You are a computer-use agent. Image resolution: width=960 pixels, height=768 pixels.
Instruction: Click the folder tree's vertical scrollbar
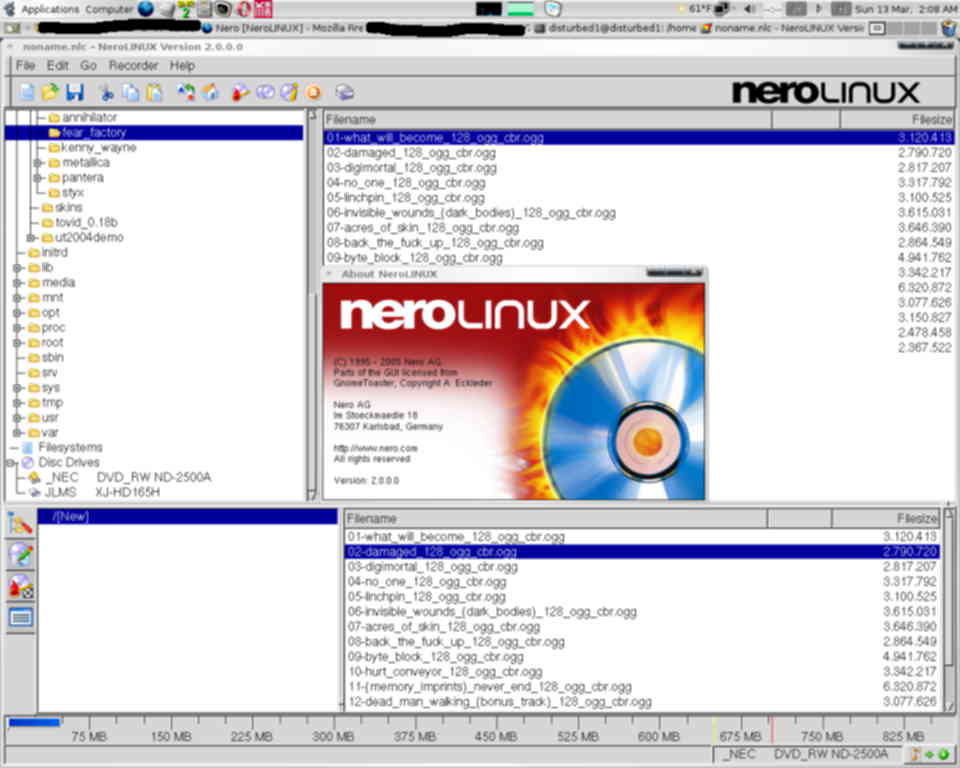point(312,305)
